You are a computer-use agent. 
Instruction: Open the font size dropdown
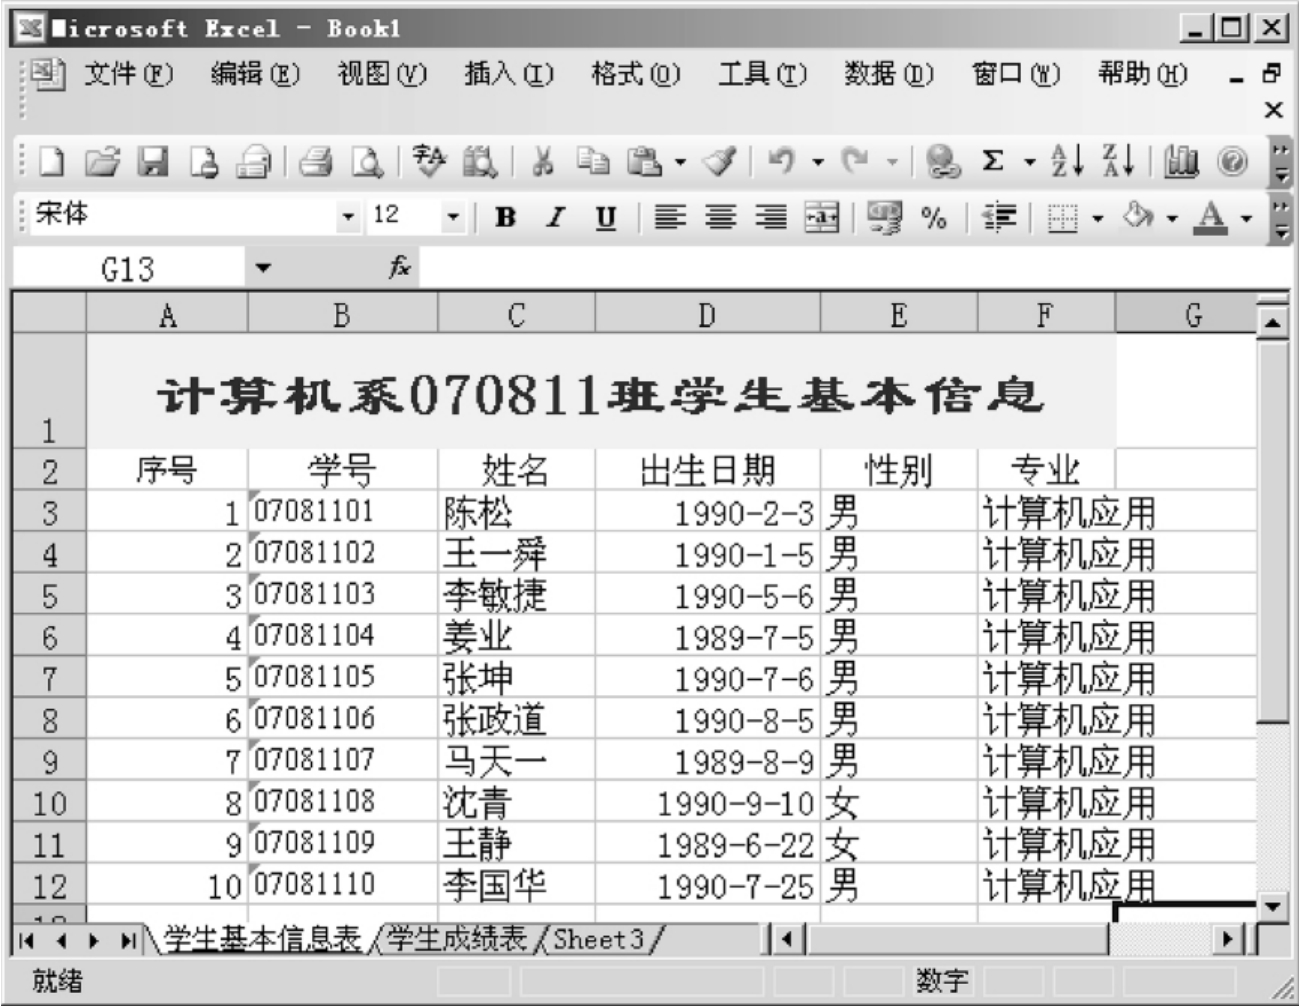point(453,217)
